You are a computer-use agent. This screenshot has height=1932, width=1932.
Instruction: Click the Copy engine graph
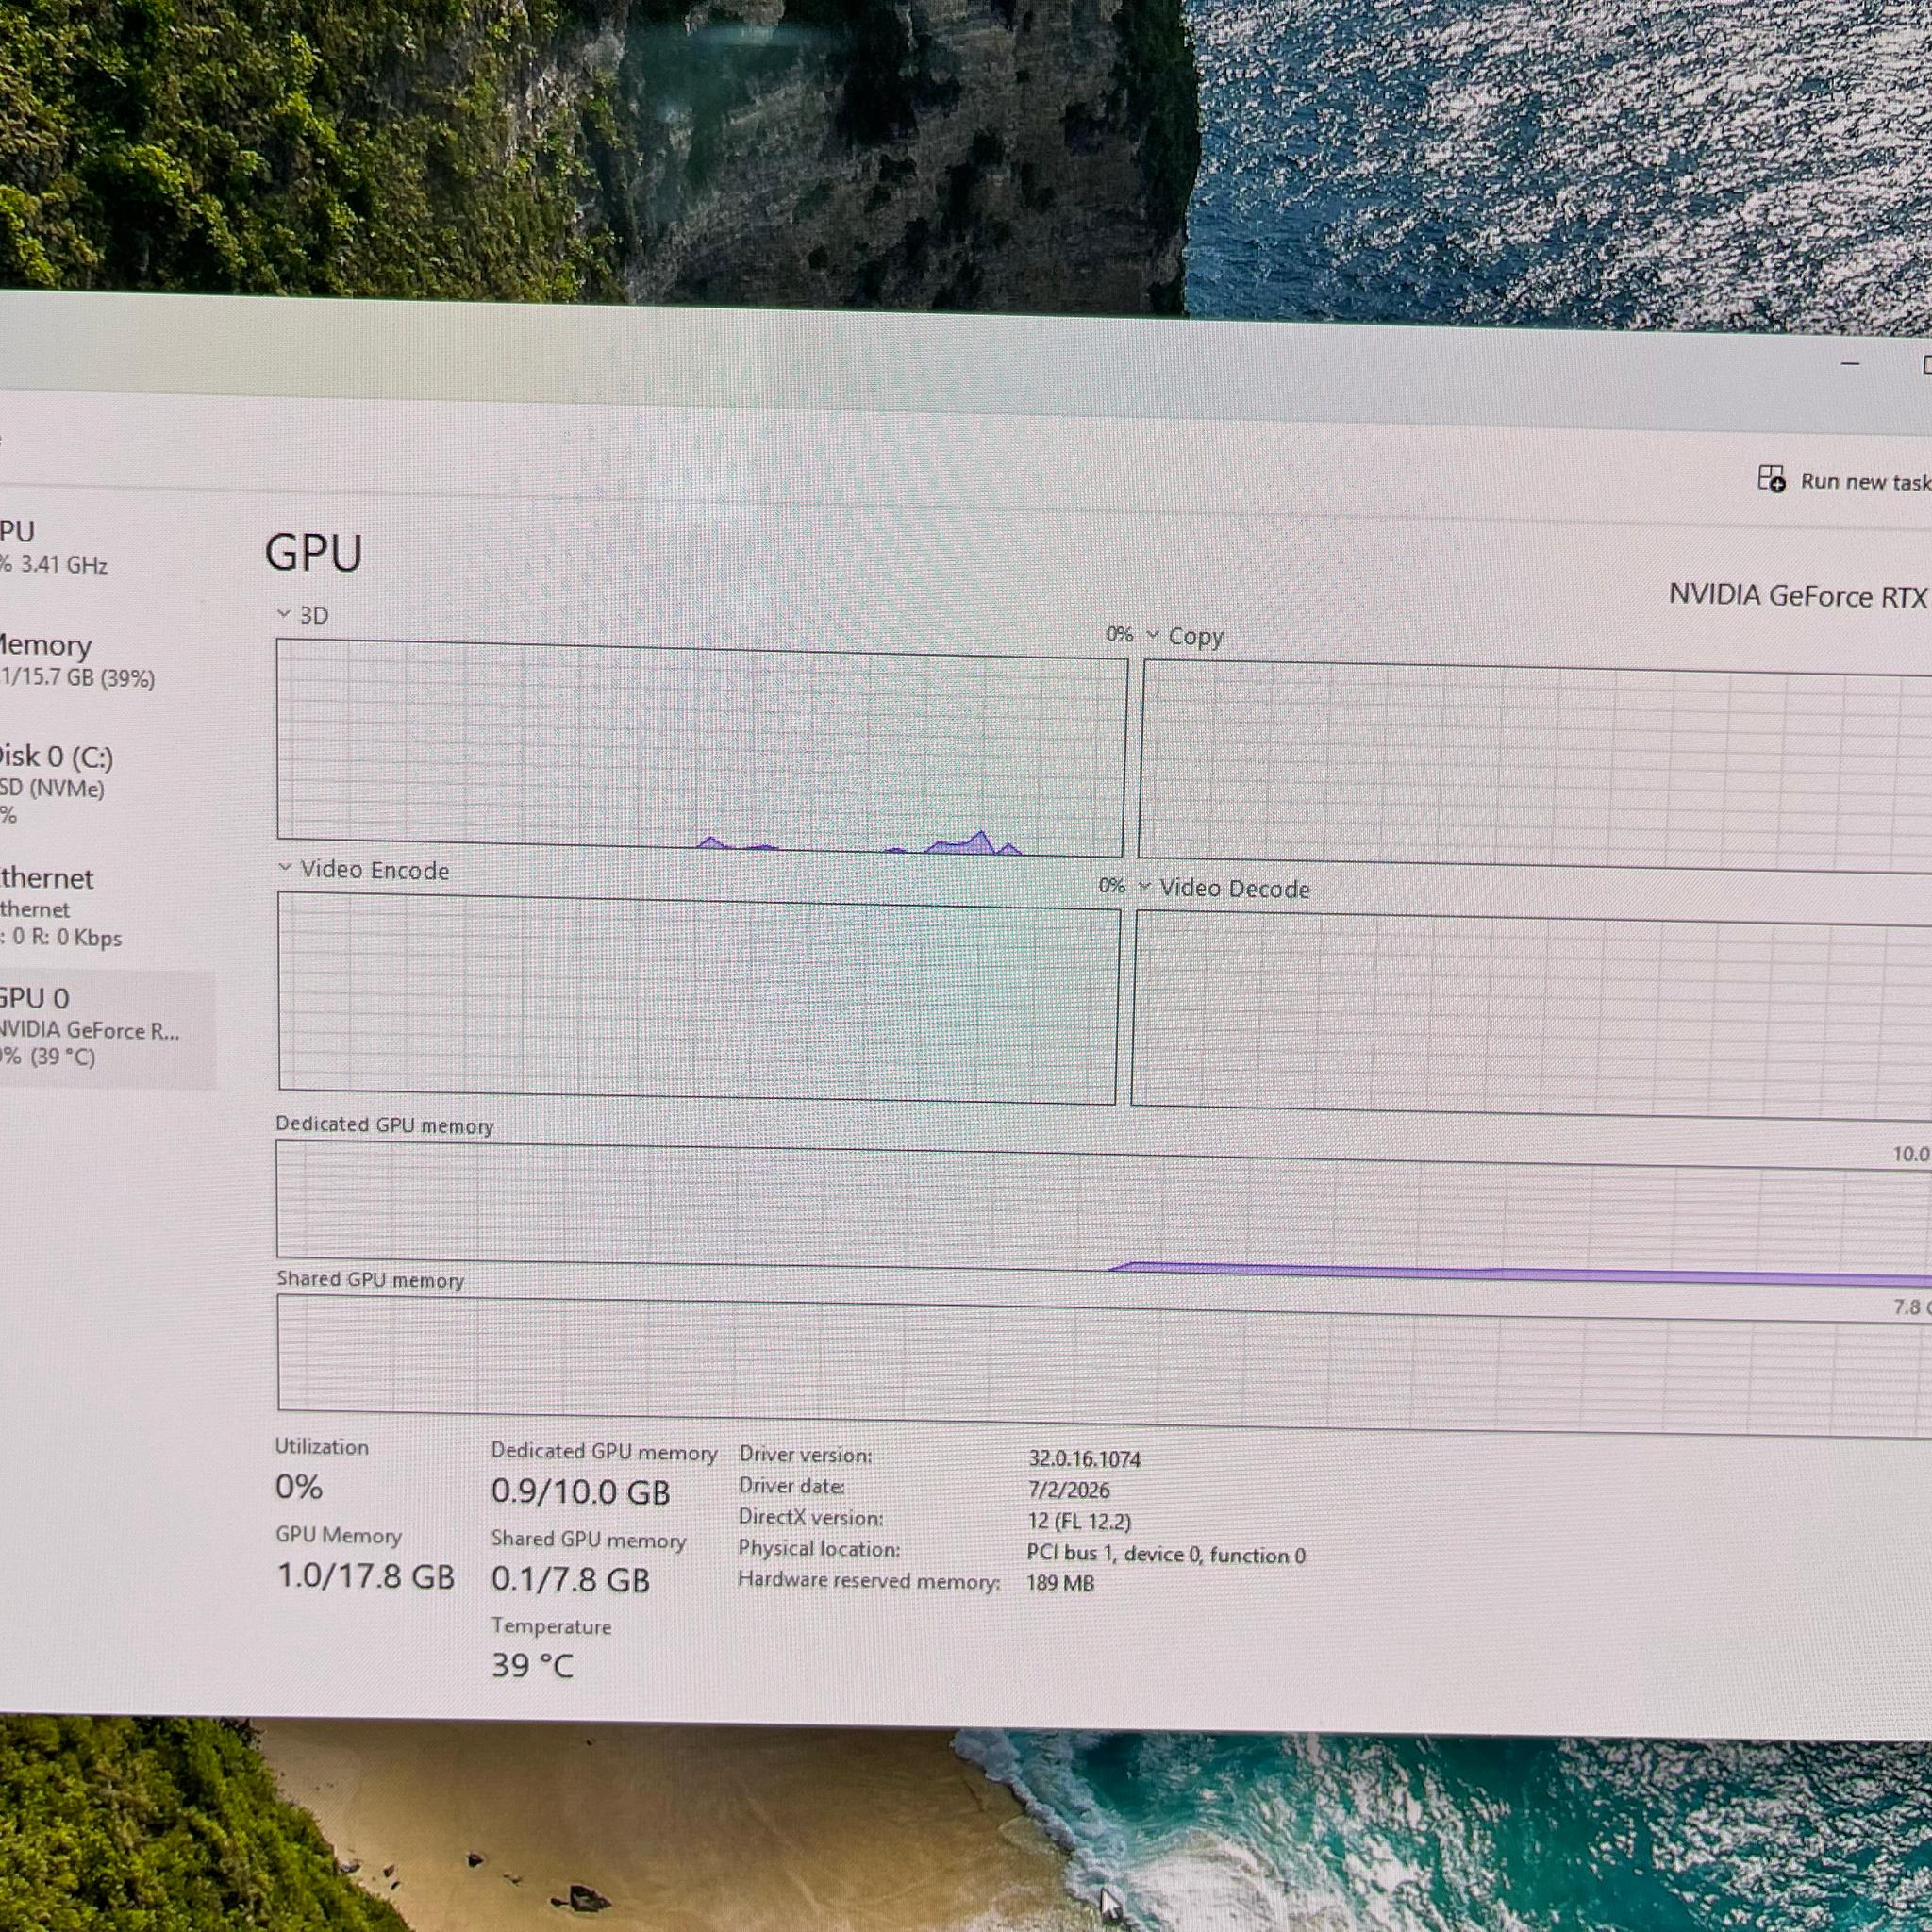(1536, 766)
